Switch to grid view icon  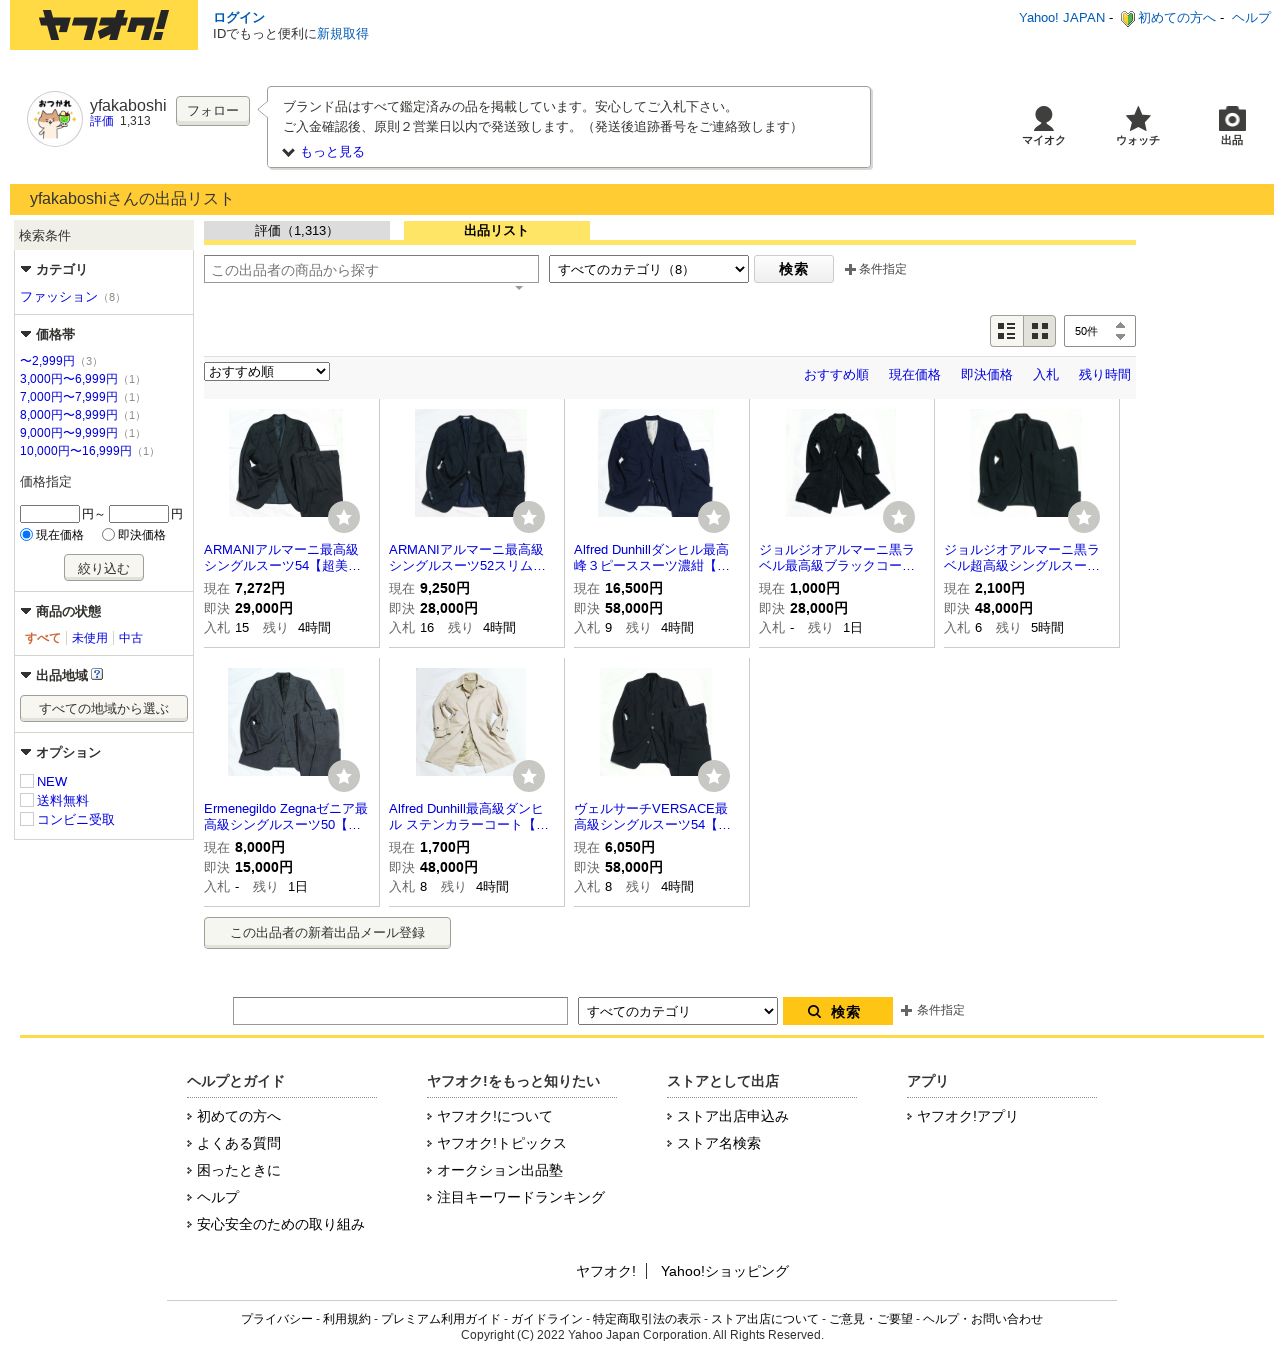tap(1040, 331)
